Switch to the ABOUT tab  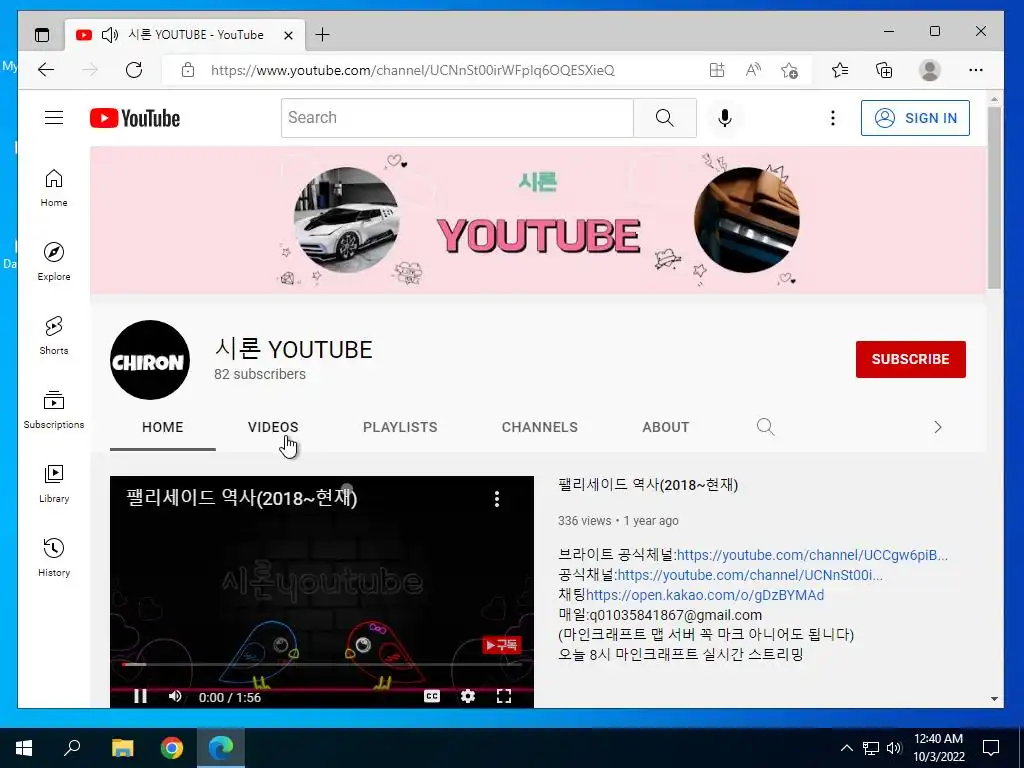pos(665,427)
